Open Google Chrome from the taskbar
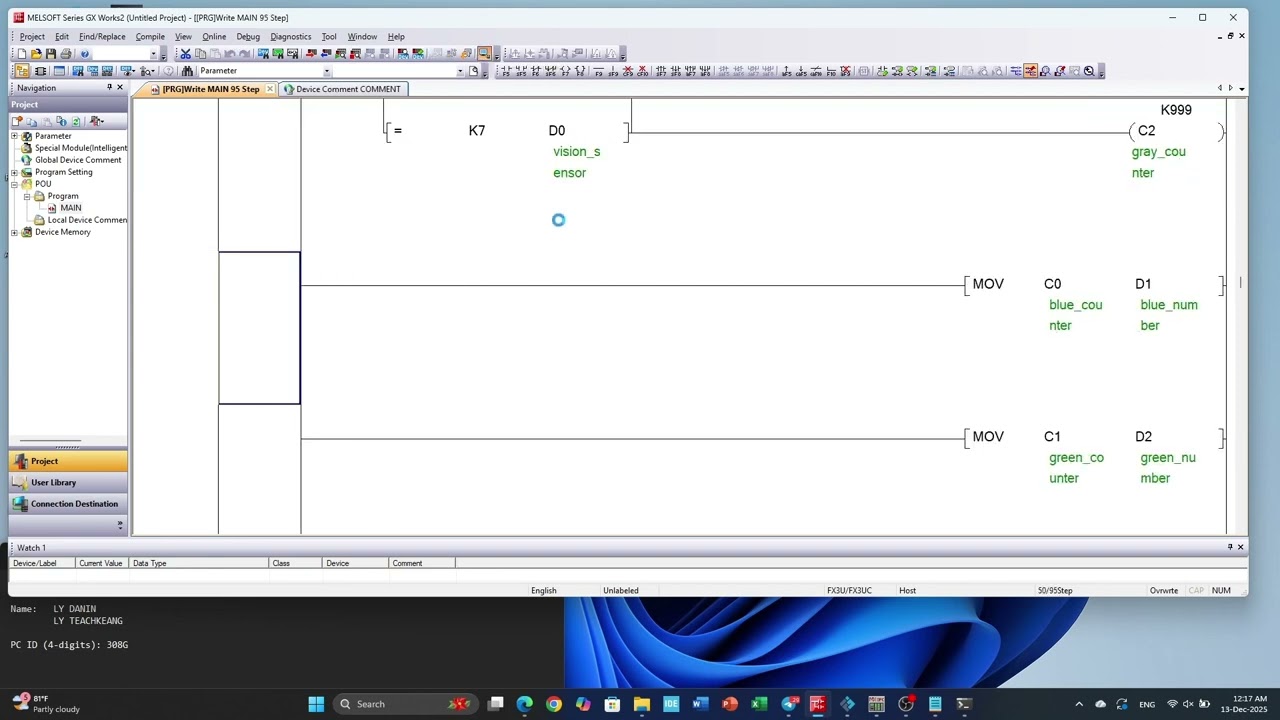The width and height of the screenshot is (1280, 720). pyautogui.click(x=554, y=704)
